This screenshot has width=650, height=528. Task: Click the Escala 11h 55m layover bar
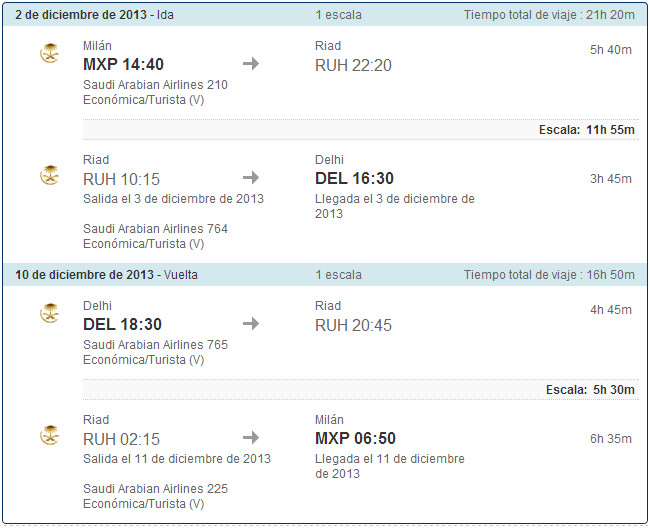click(361, 130)
